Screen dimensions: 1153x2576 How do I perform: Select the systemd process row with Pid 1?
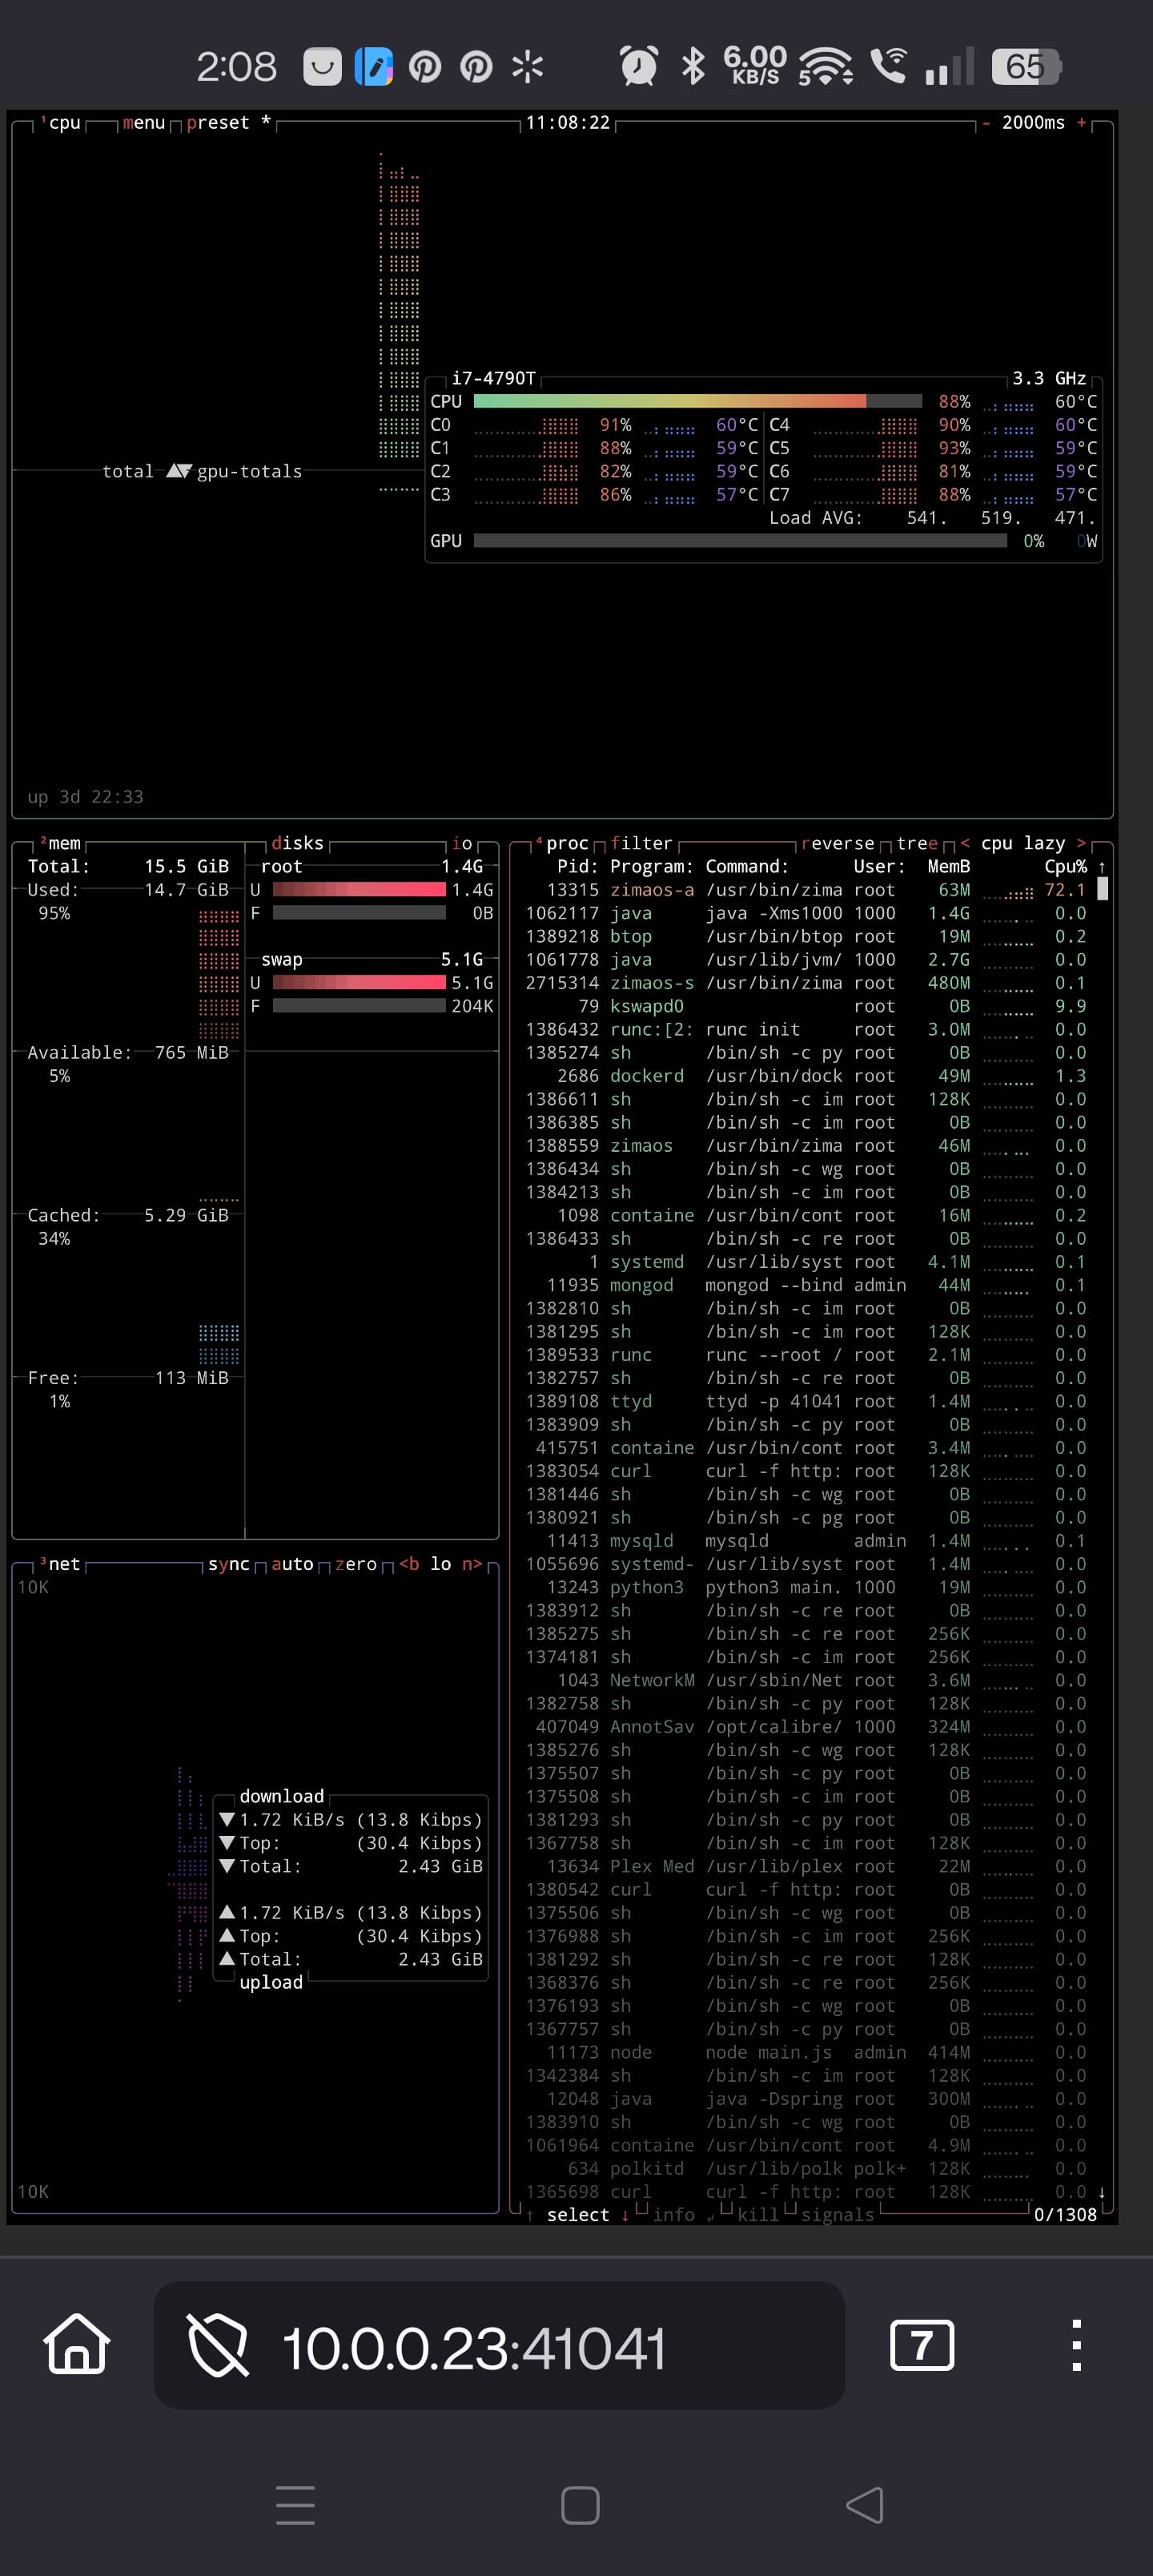click(806, 1262)
